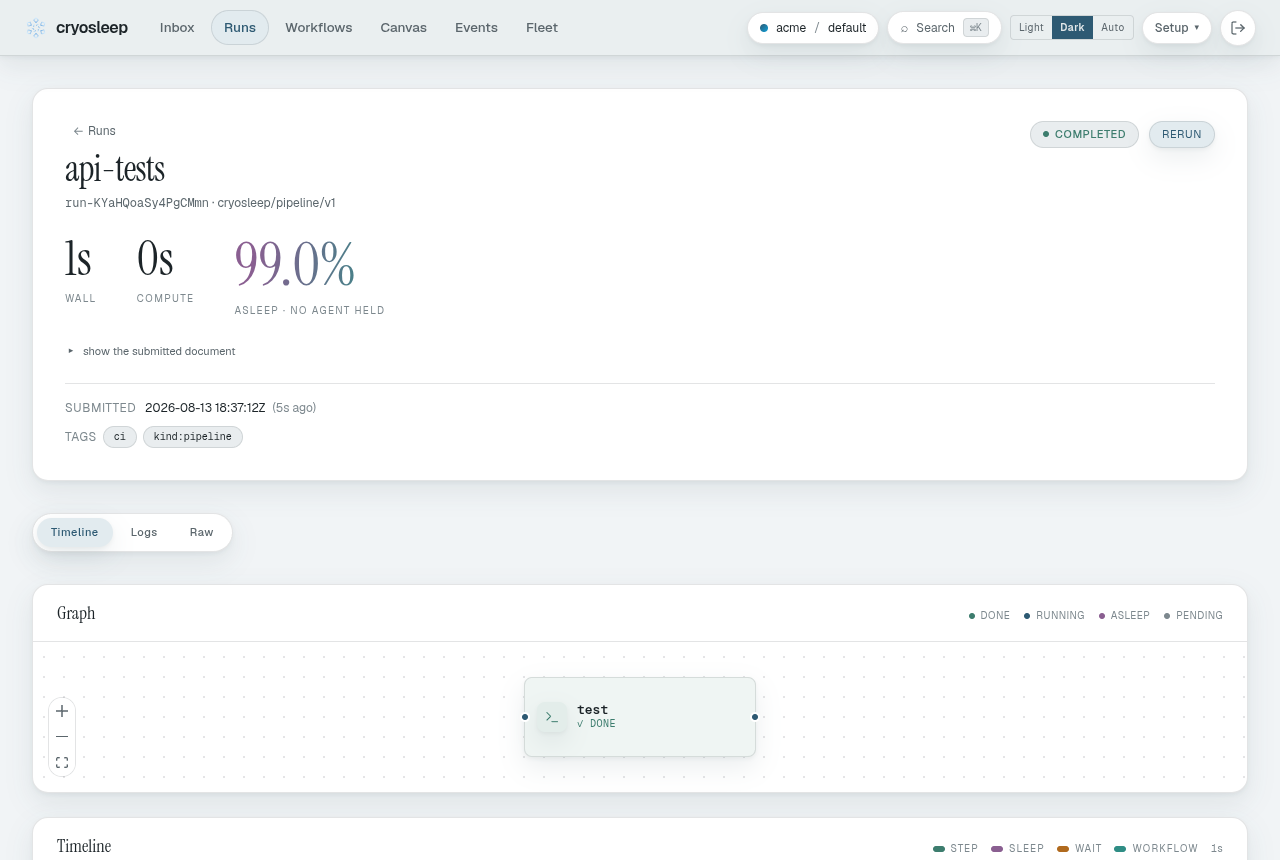Click the WORKFLOW legend entry in Timeline
The width and height of the screenshot is (1280, 860).
[1156, 848]
